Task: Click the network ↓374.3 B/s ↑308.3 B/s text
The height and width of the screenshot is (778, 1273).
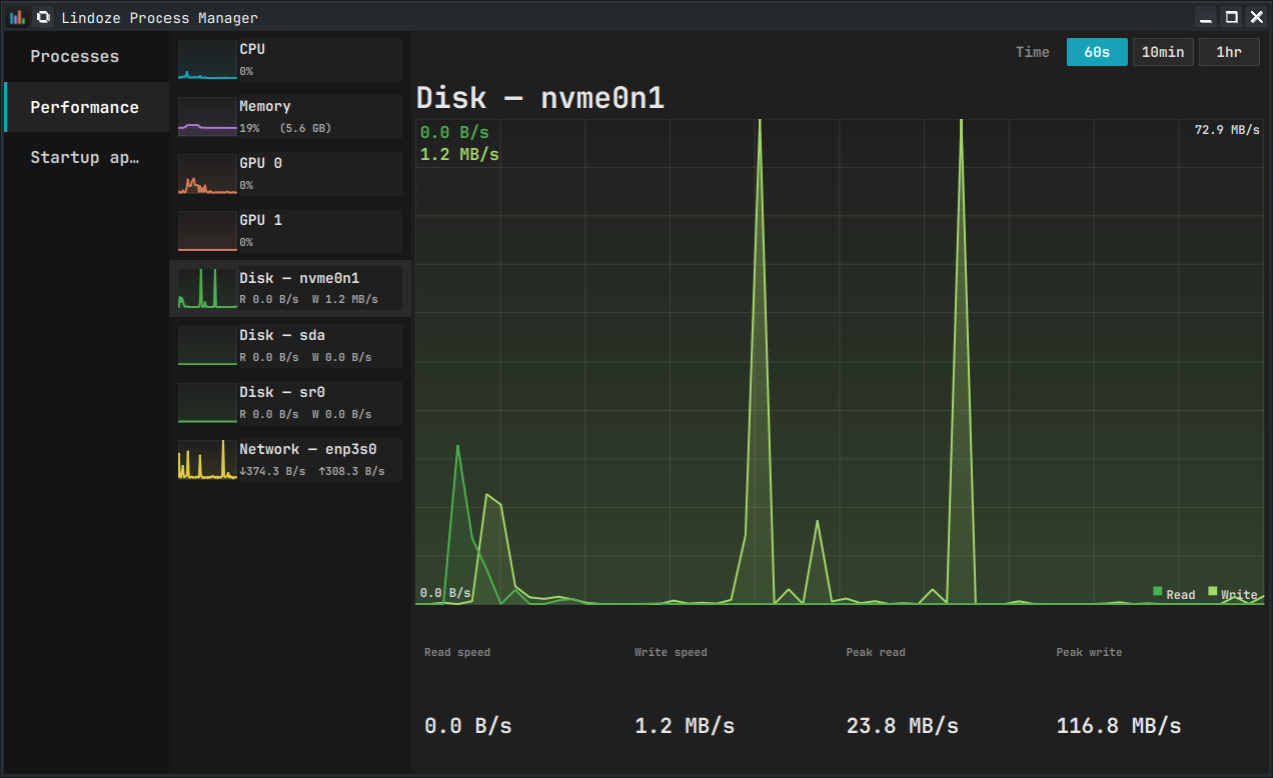Action: pos(312,471)
